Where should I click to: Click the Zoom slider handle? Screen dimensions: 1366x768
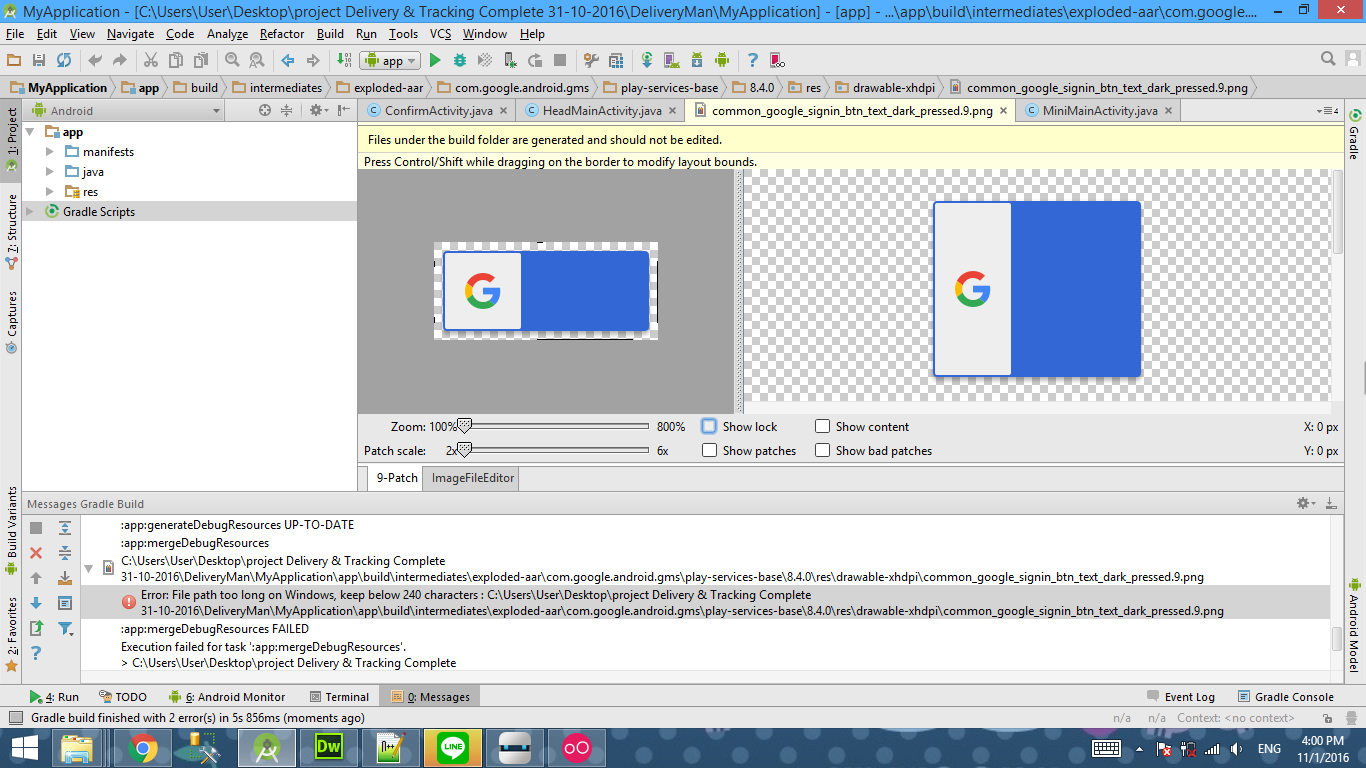coord(464,426)
